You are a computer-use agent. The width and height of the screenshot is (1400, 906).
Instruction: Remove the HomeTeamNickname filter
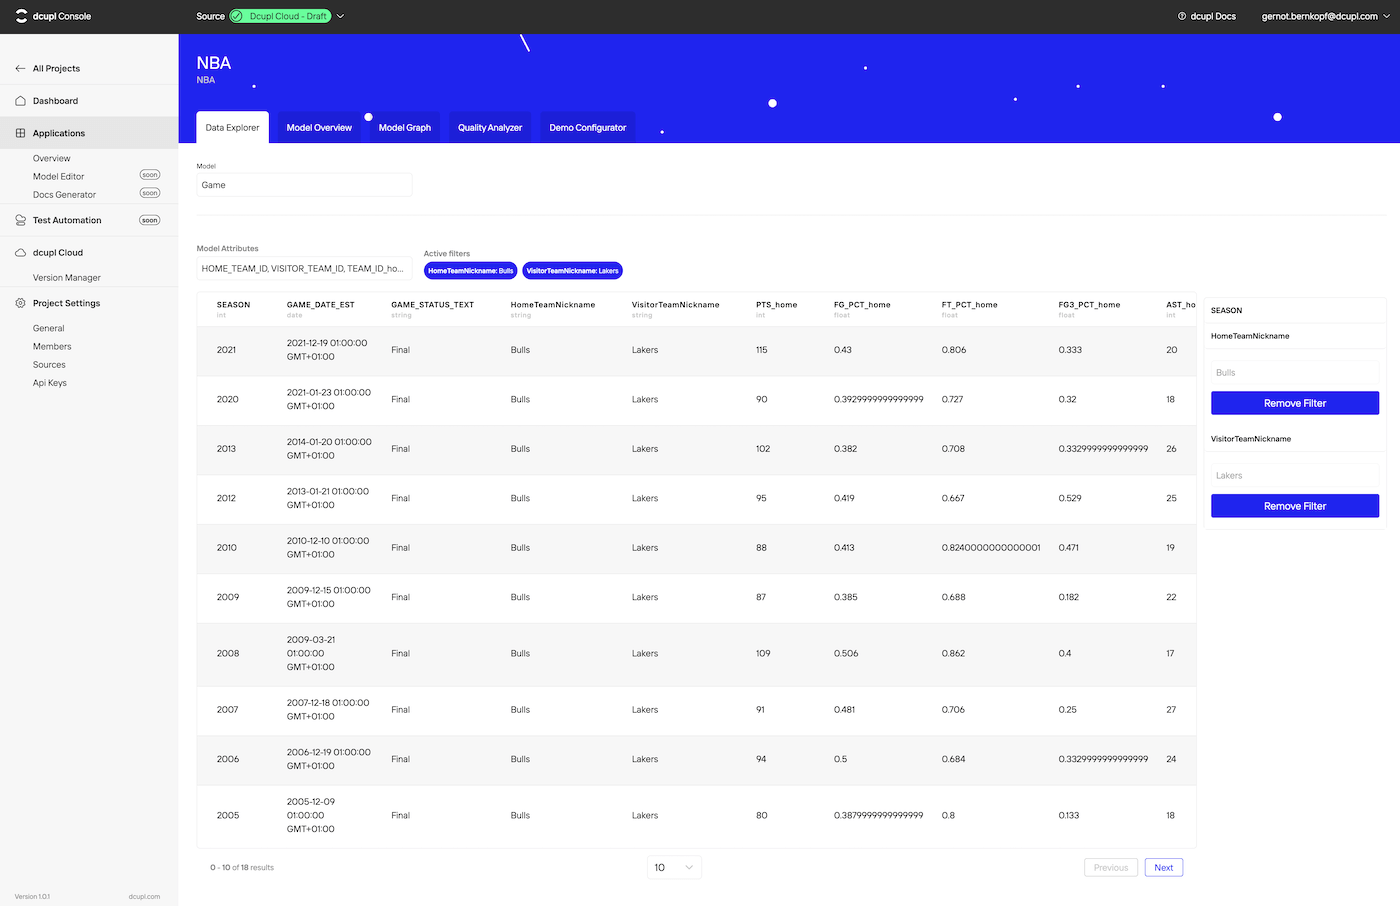1295,403
